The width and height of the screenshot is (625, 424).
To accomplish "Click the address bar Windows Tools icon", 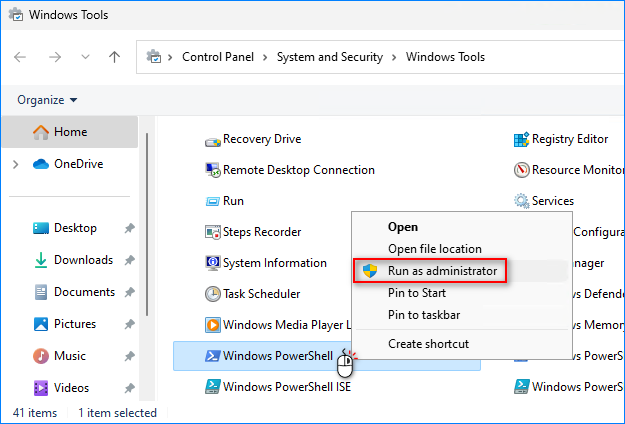I will click(x=153, y=57).
